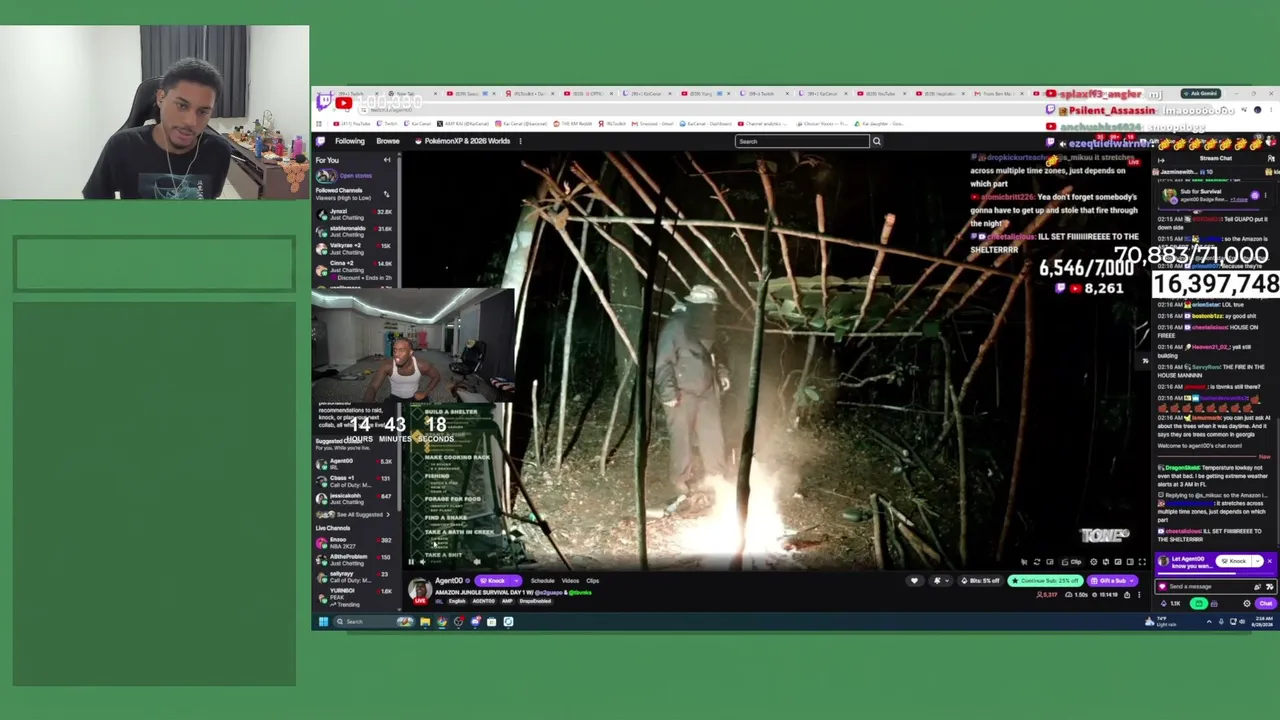Click the Knock button in chat banner
The image size is (1280, 720).
tap(1235, 561)
